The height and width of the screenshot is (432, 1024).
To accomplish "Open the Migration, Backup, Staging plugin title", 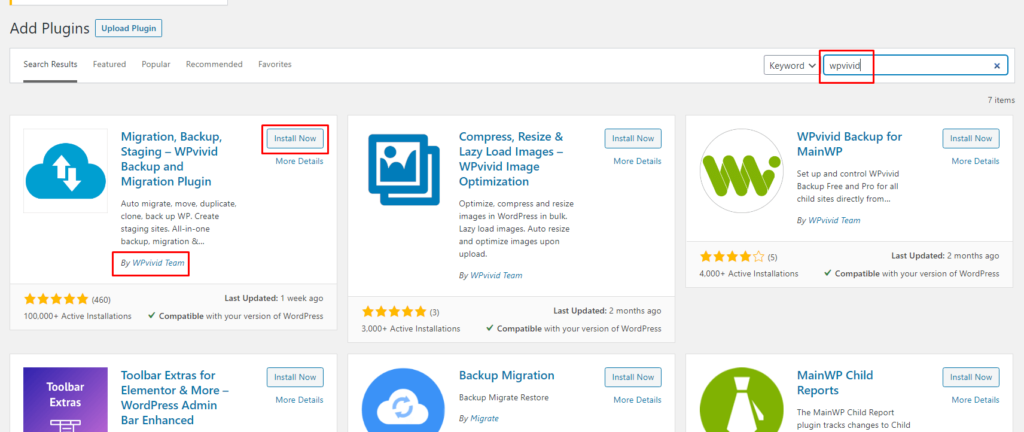I will point(172,159).
